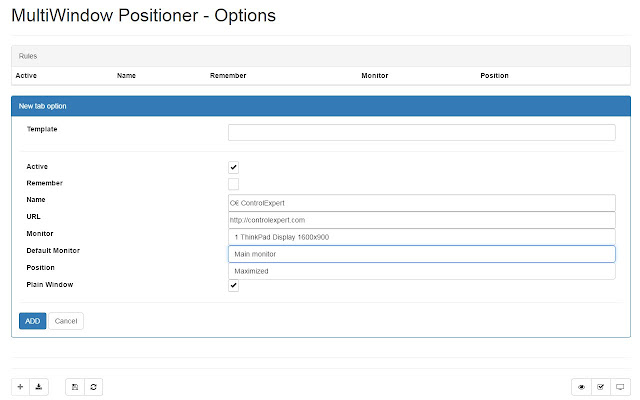Click the Name column header
The image size is (640, 400).
[126, 76]
